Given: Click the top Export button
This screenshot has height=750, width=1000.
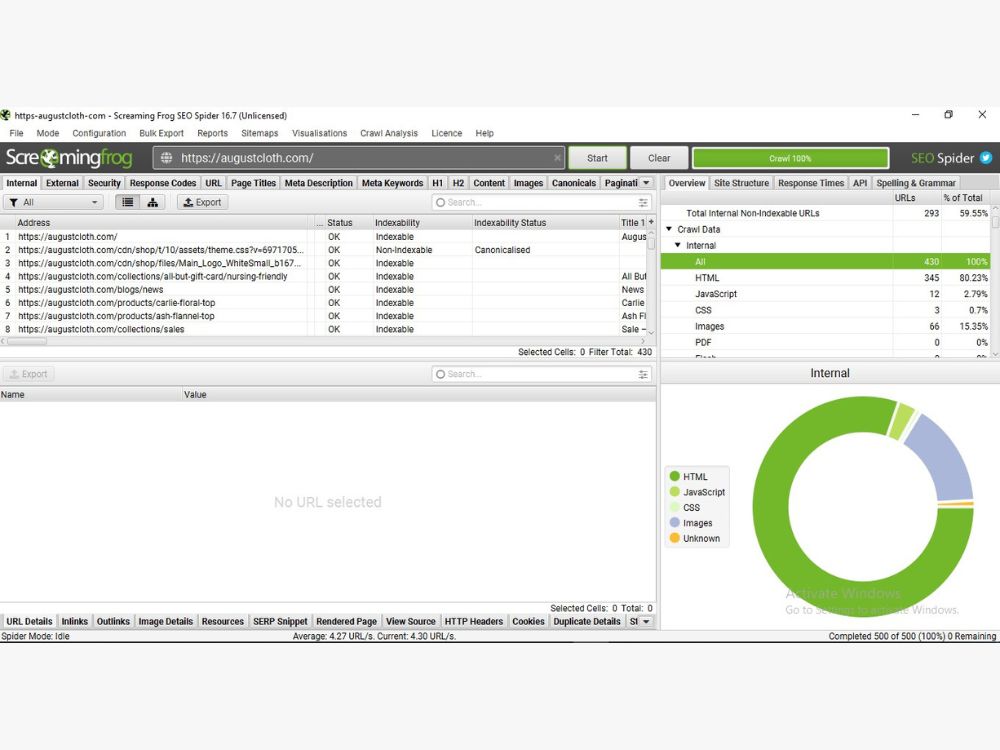Looking at the screenshot, I should click(202, 202).
